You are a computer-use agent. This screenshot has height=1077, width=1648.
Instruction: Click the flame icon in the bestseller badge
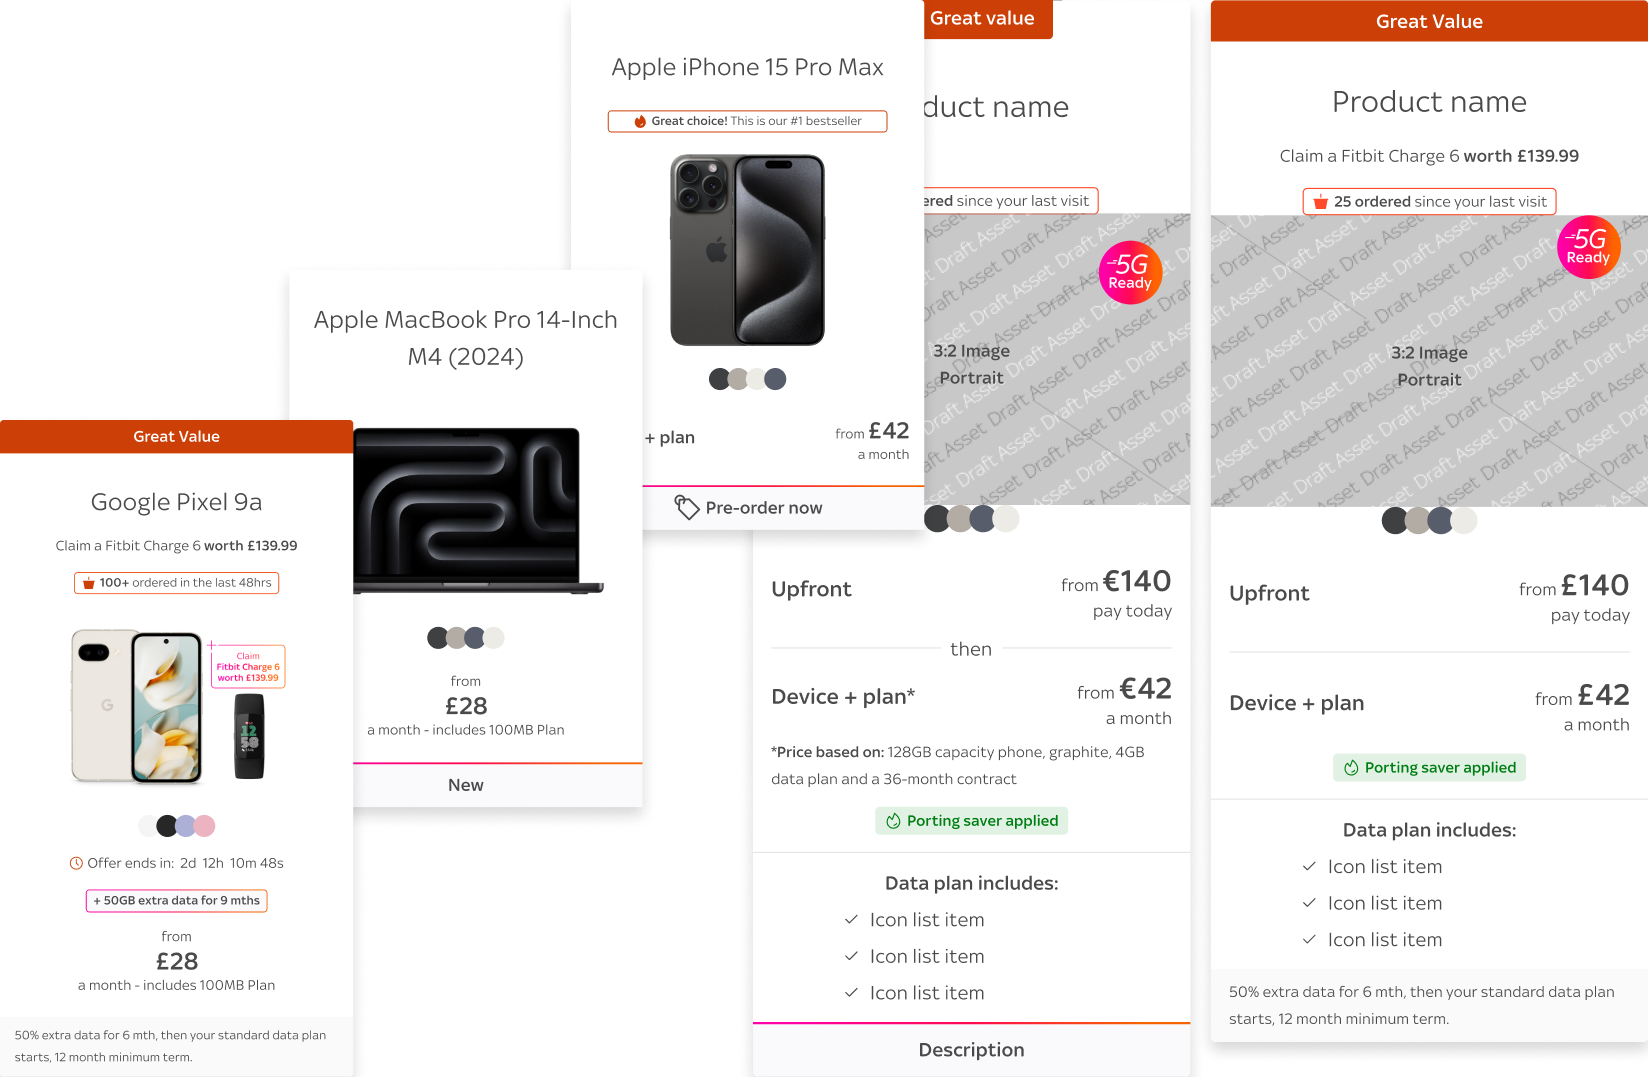[640, 121]
